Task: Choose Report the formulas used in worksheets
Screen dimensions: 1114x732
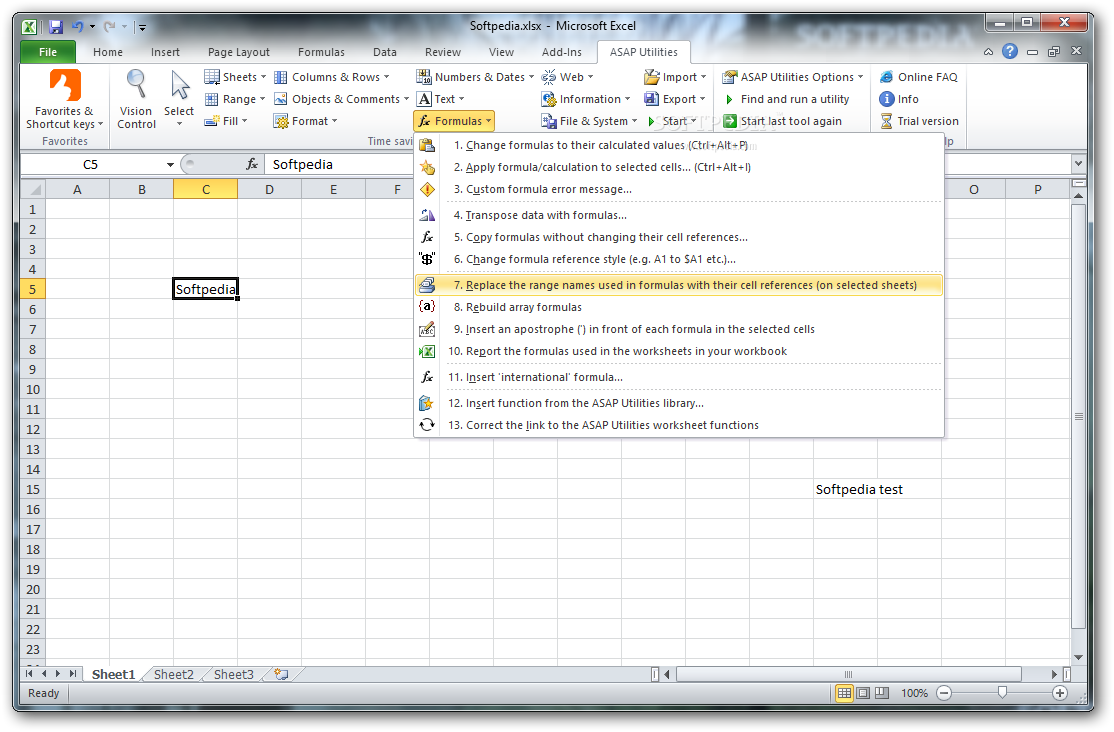Action: (x=678, y=351)
